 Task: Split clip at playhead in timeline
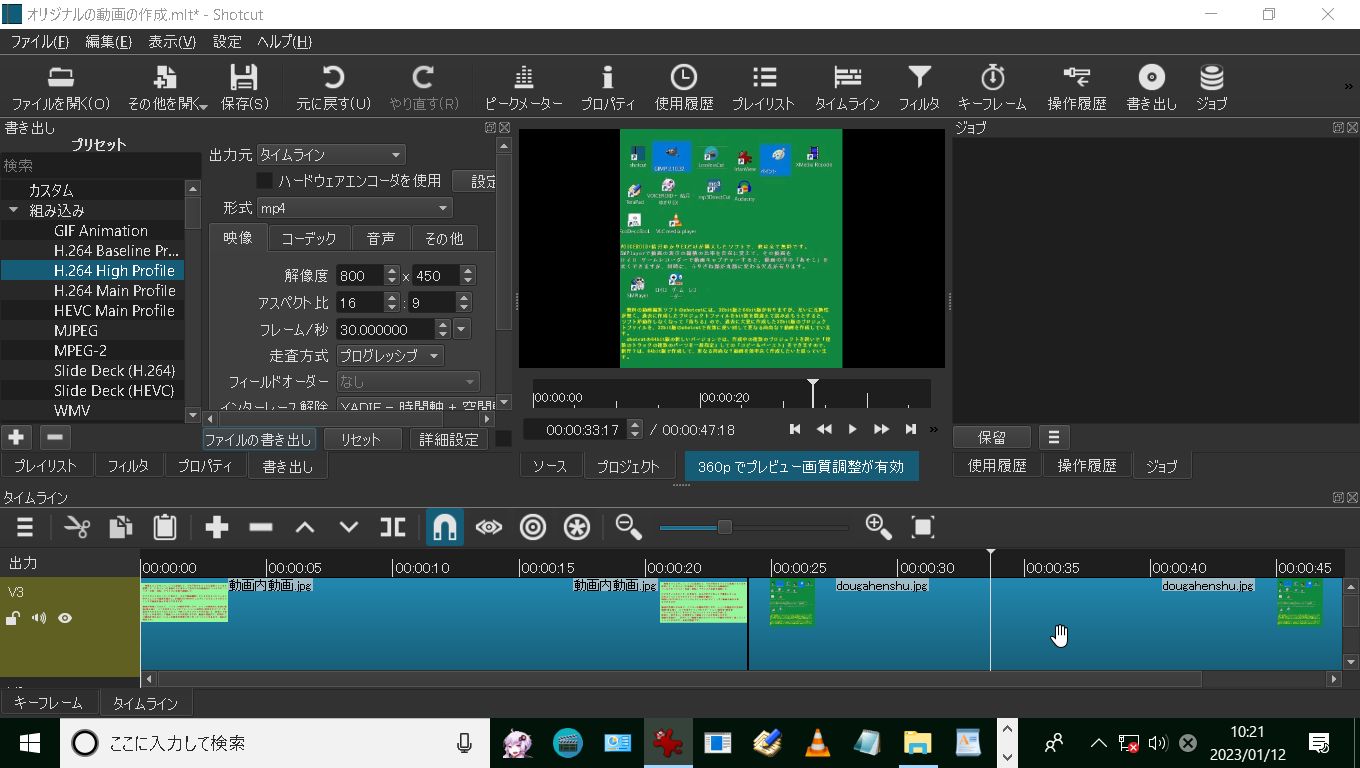(x=393, y=528)
